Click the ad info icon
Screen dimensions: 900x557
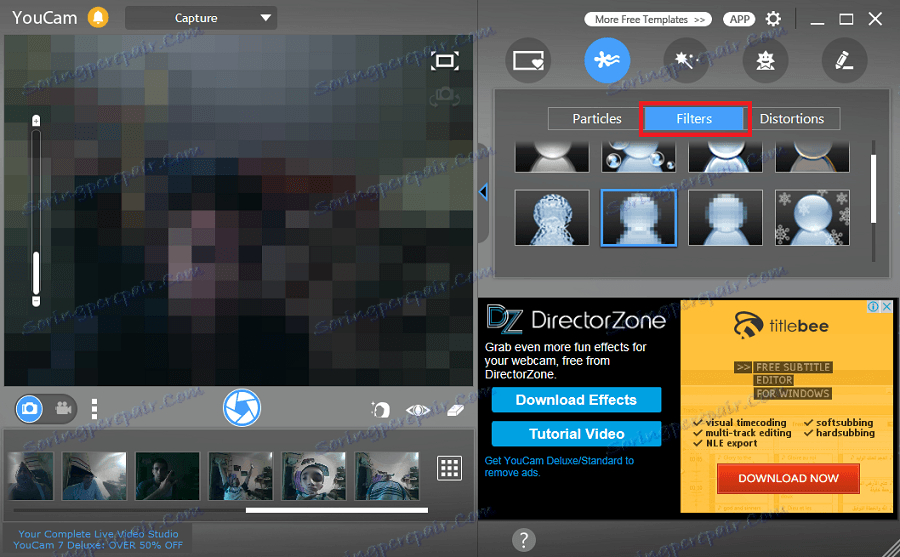point(873,307)
